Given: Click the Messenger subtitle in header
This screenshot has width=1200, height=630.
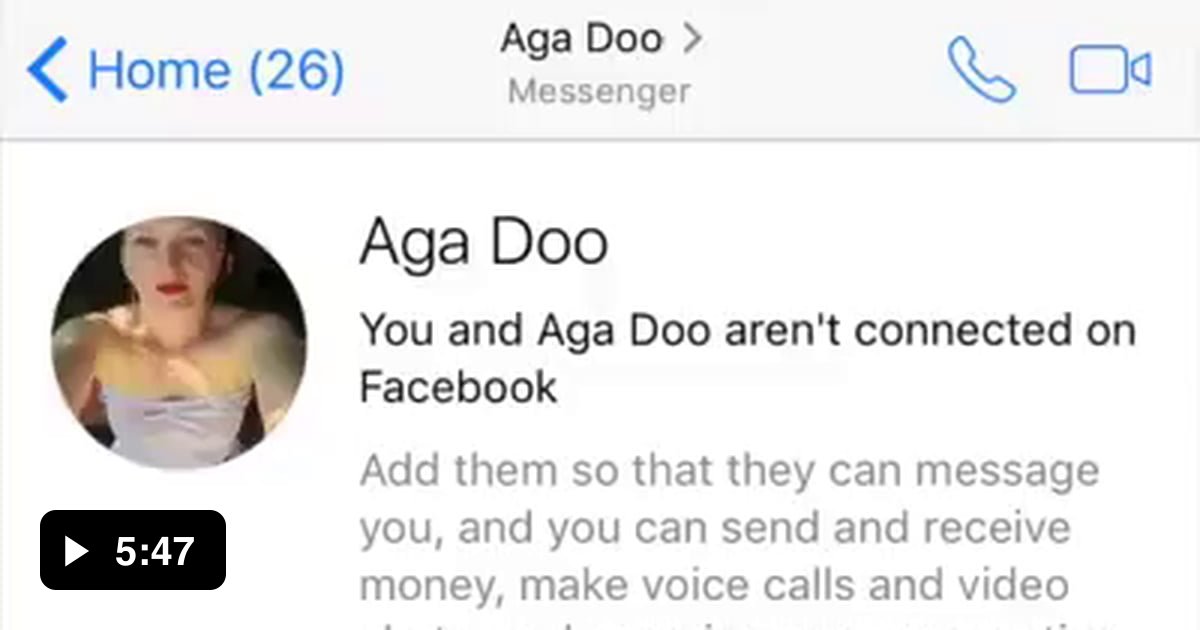Looking at the screenshot, I should 599,92.
